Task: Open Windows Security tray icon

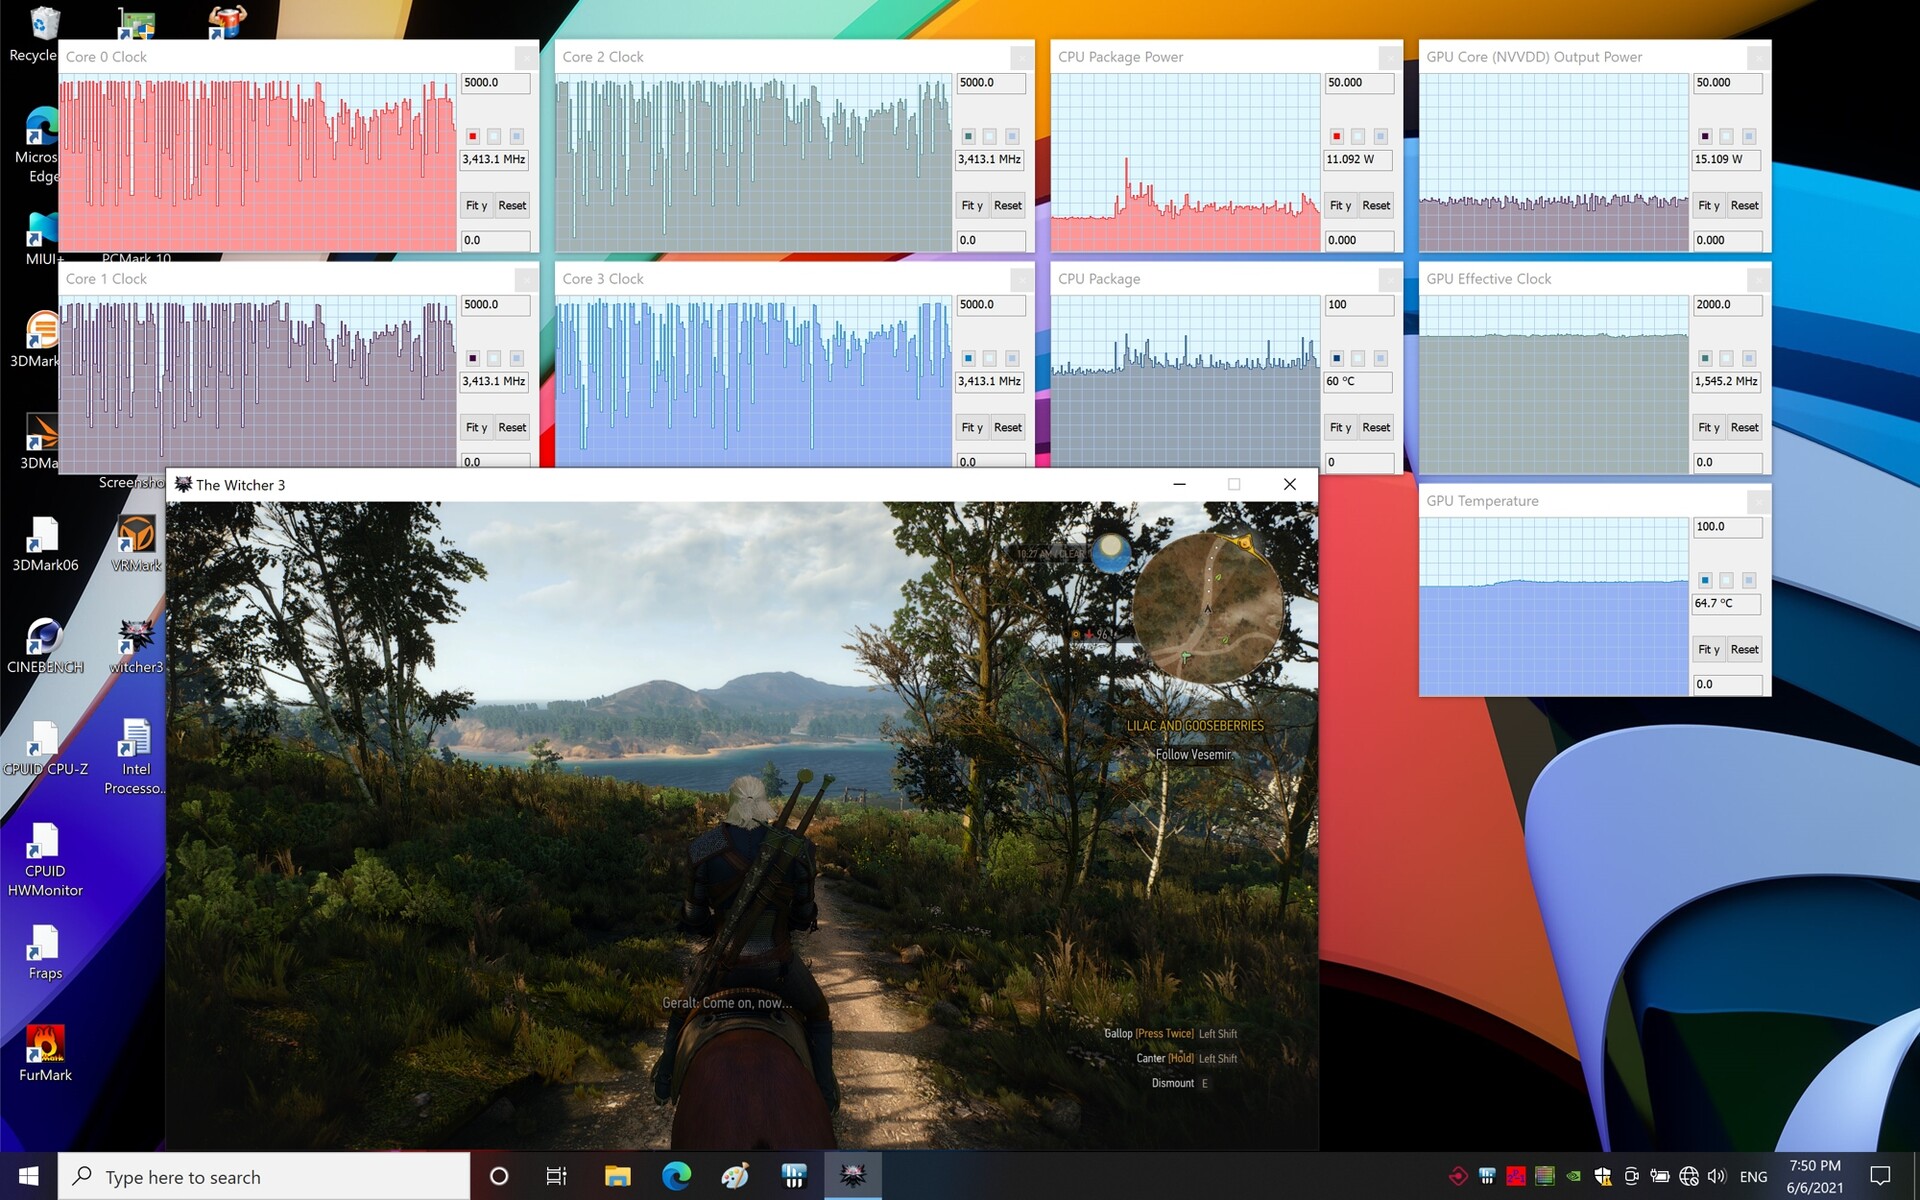Action: [1602, 1177]
